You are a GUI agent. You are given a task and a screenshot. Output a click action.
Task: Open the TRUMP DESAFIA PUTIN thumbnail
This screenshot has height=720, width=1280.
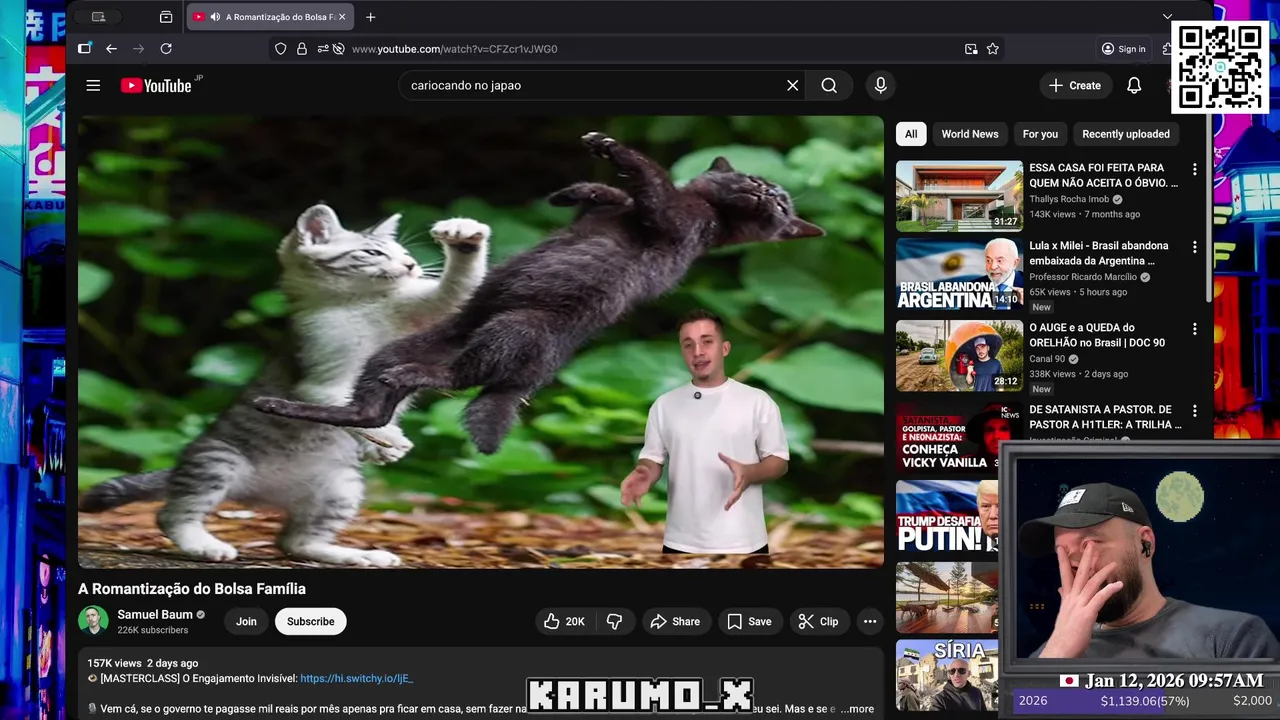click(x=947, y=517)
